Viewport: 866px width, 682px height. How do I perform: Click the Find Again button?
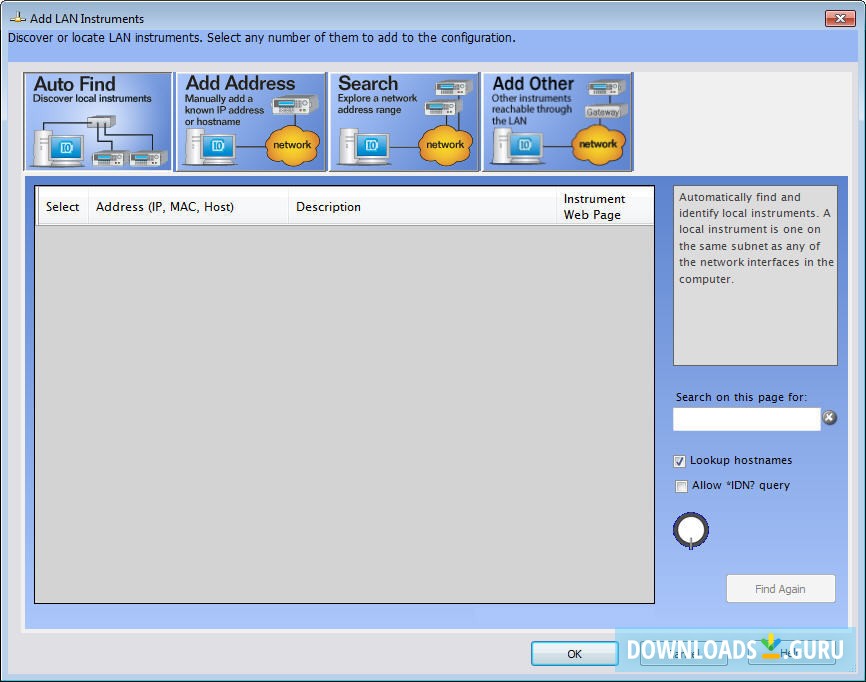[780, 588]
